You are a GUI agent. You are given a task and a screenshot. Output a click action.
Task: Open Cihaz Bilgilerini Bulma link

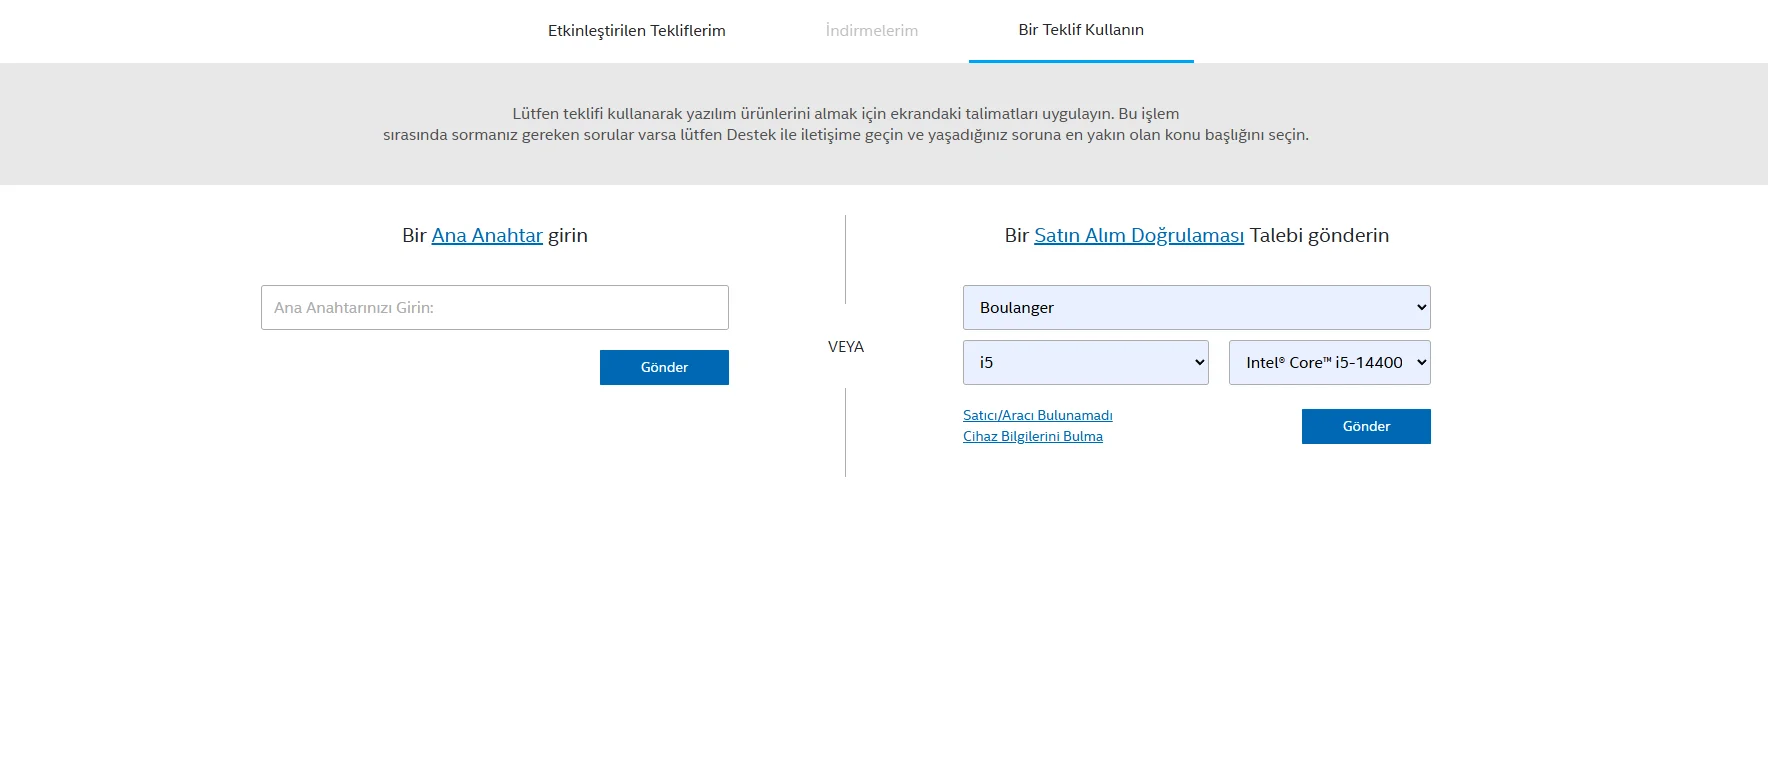tap(1033, 436)
